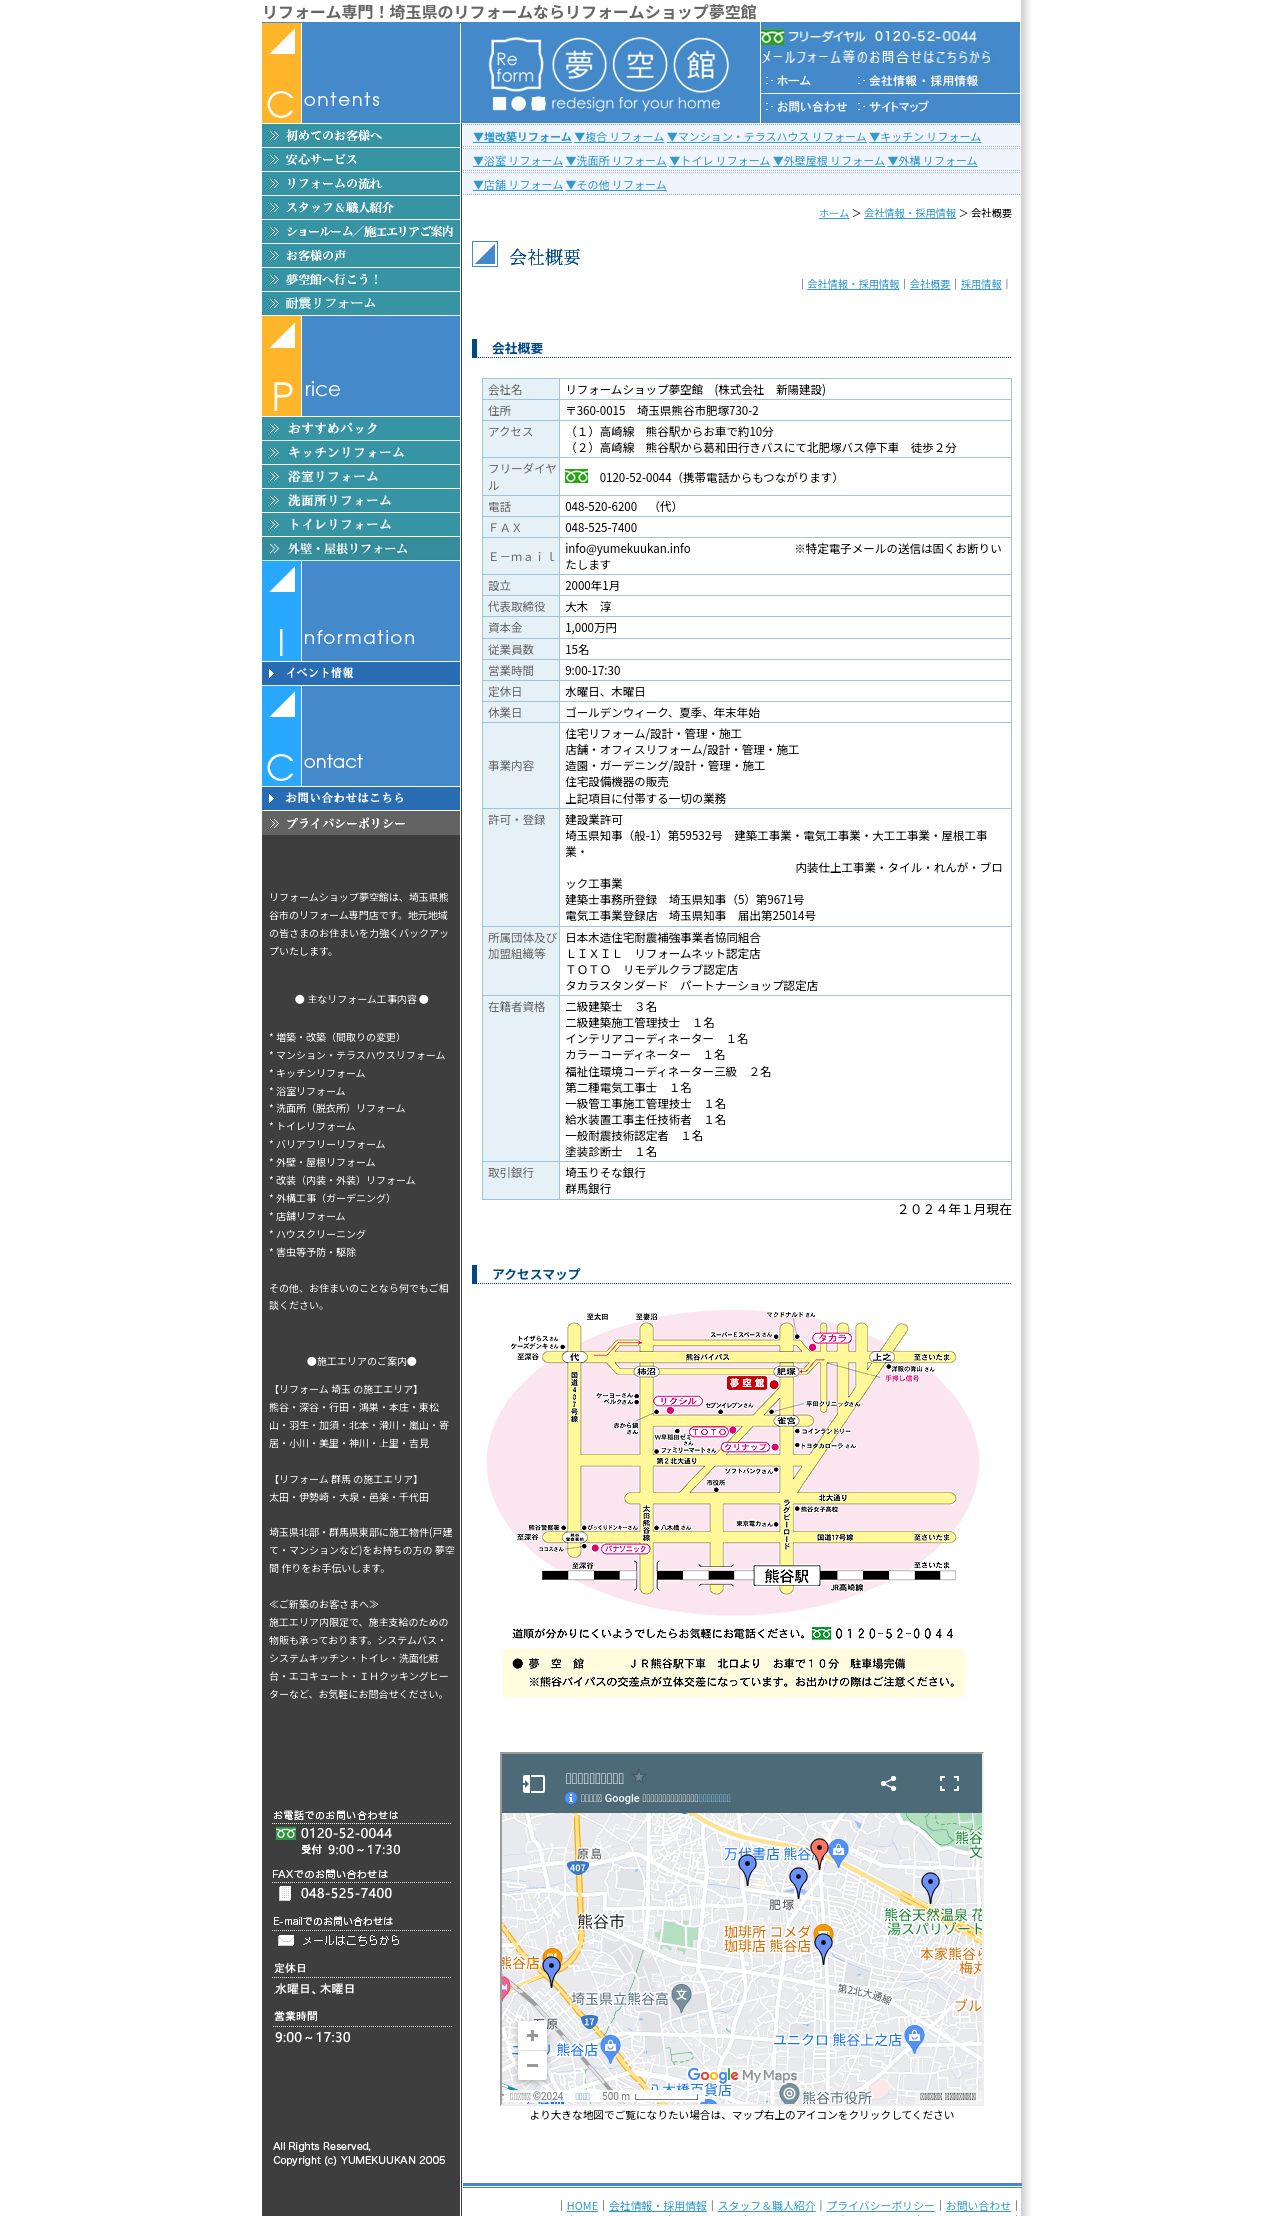Click the メールはこちらから link in sidebar
The width and height of the screenshot is (1284, 2216).
click(x=351, y=1940)
